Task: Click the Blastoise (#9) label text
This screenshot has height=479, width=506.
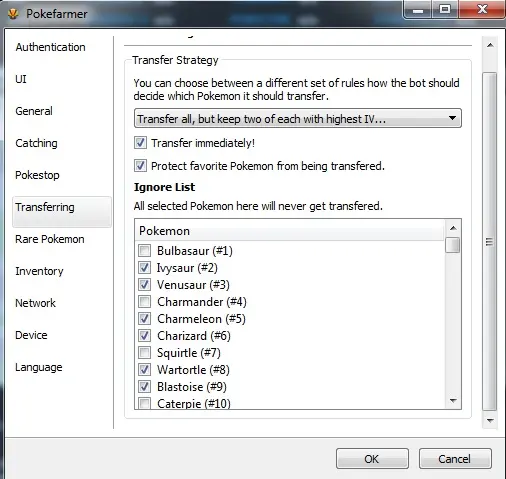Action: (192, 387)
